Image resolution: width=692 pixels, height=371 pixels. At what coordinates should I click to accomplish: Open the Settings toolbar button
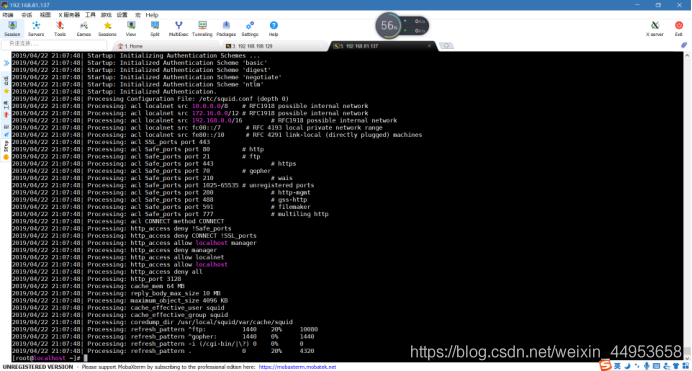coord(250,29)
